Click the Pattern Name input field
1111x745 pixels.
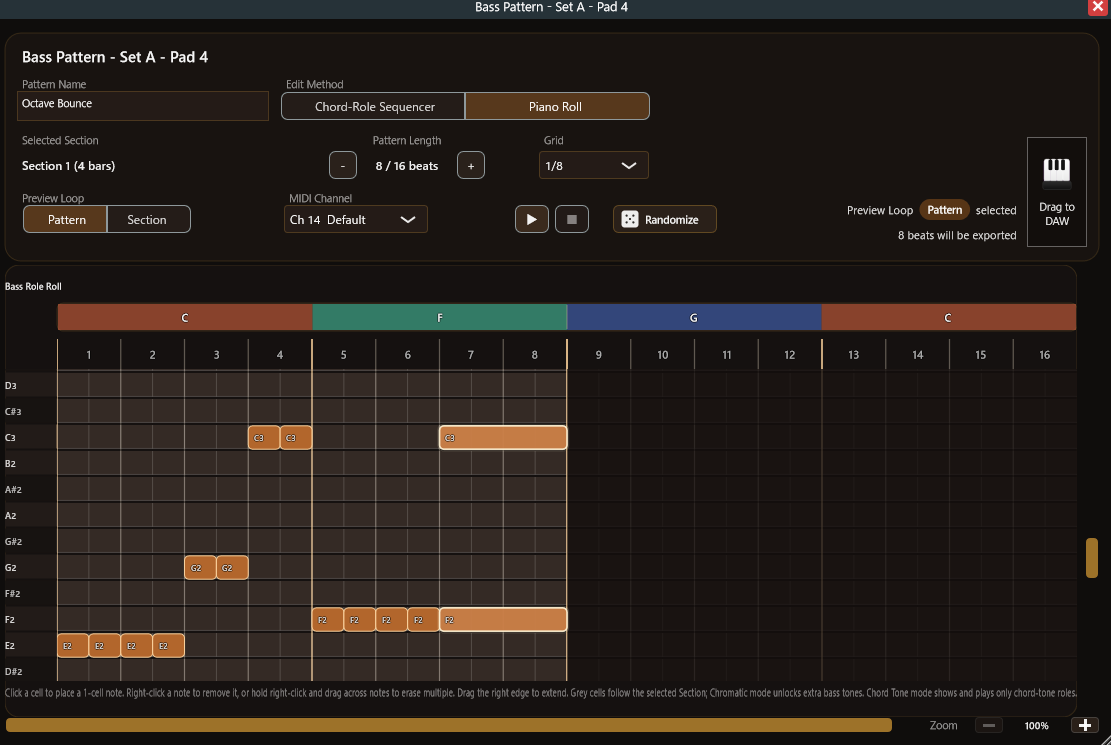[x=142, y=105]
